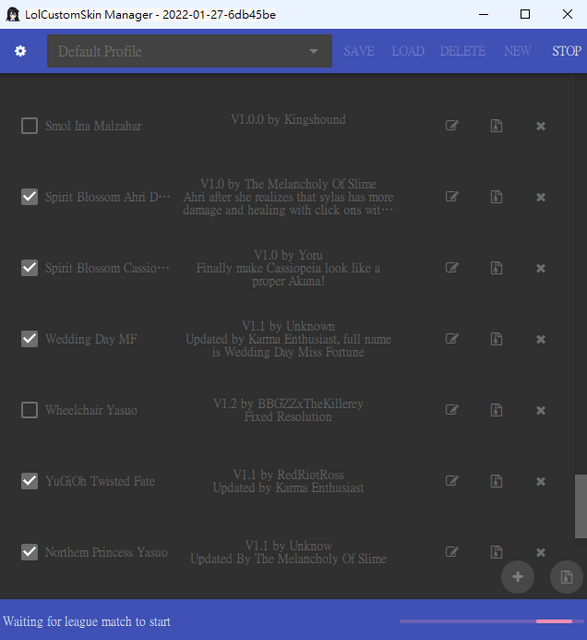Click LOAD in the top bar
587x640 pixels.
pyautogui.click(x=408, y=51)
